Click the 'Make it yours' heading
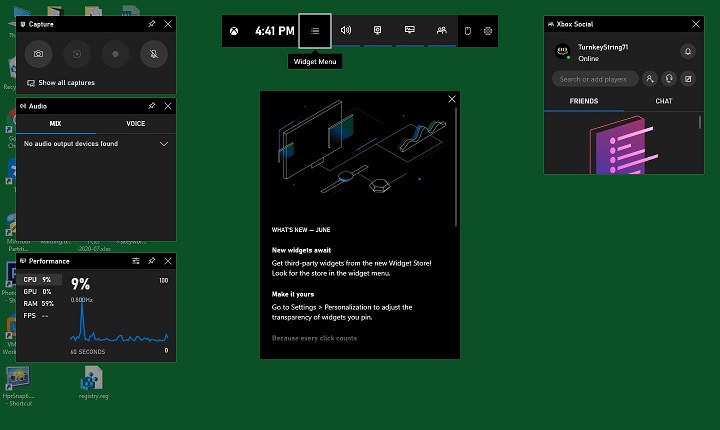 pos(293,294)
